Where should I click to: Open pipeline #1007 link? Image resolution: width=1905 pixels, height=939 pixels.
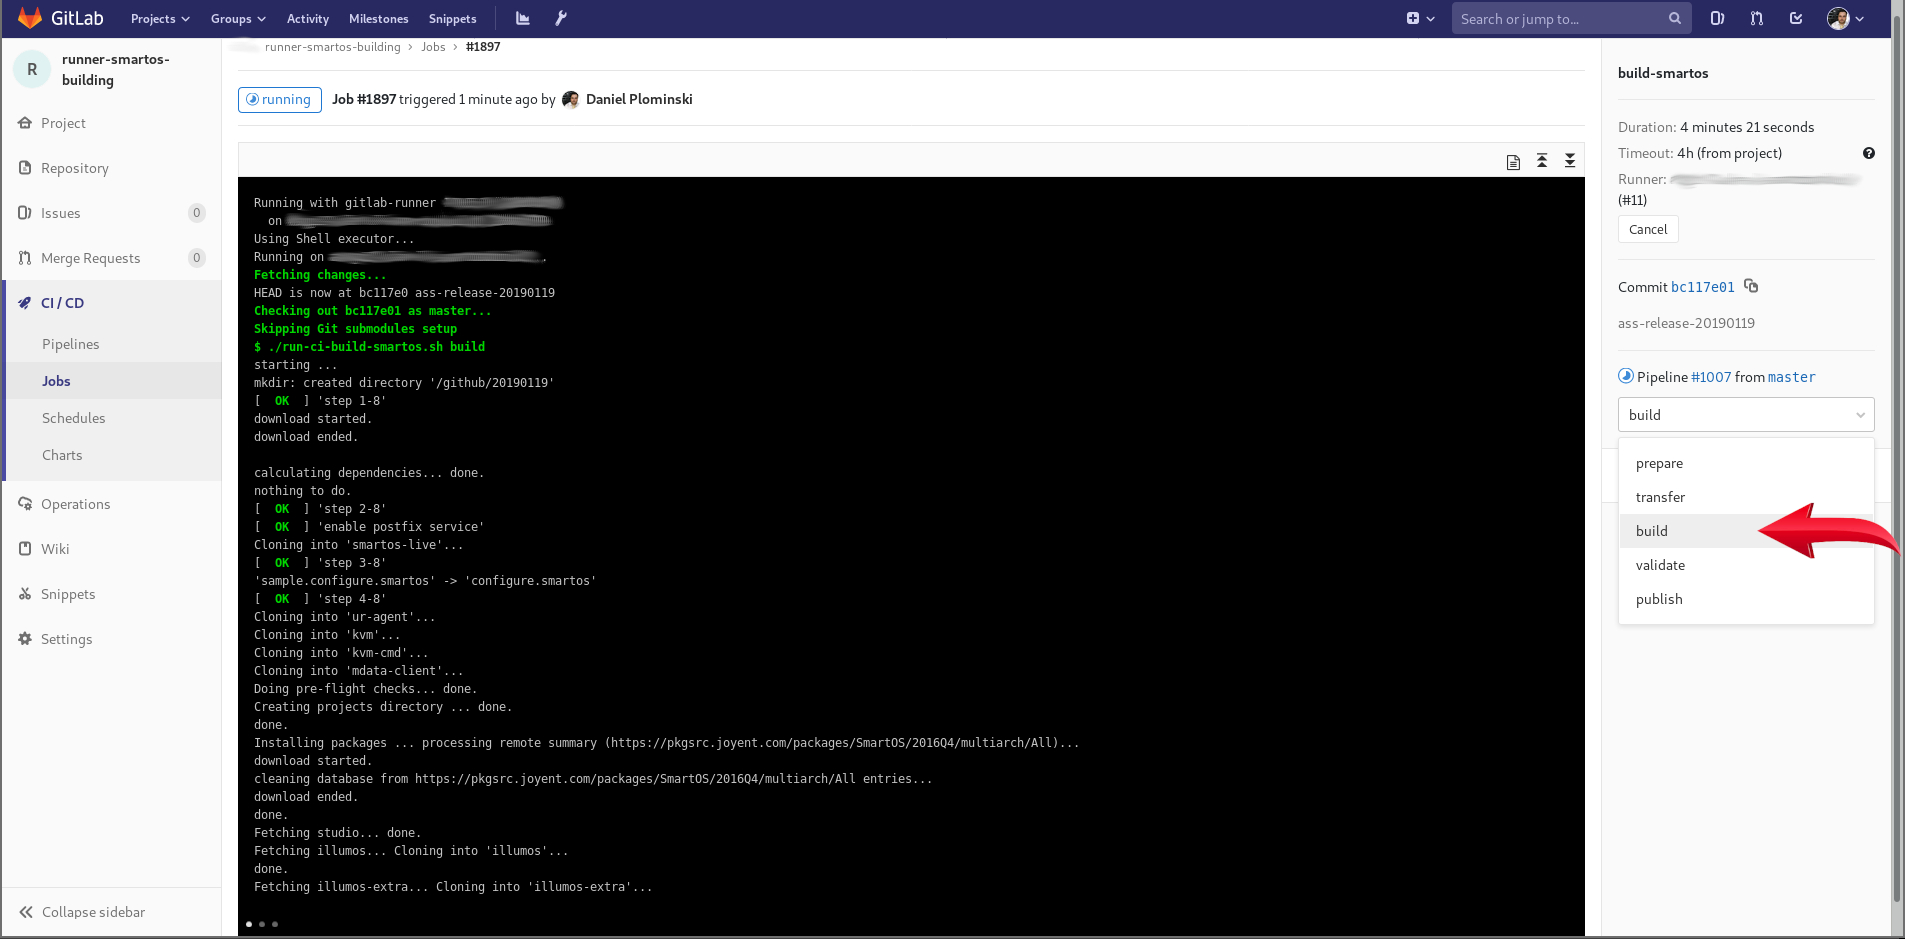pos(1711,377)
